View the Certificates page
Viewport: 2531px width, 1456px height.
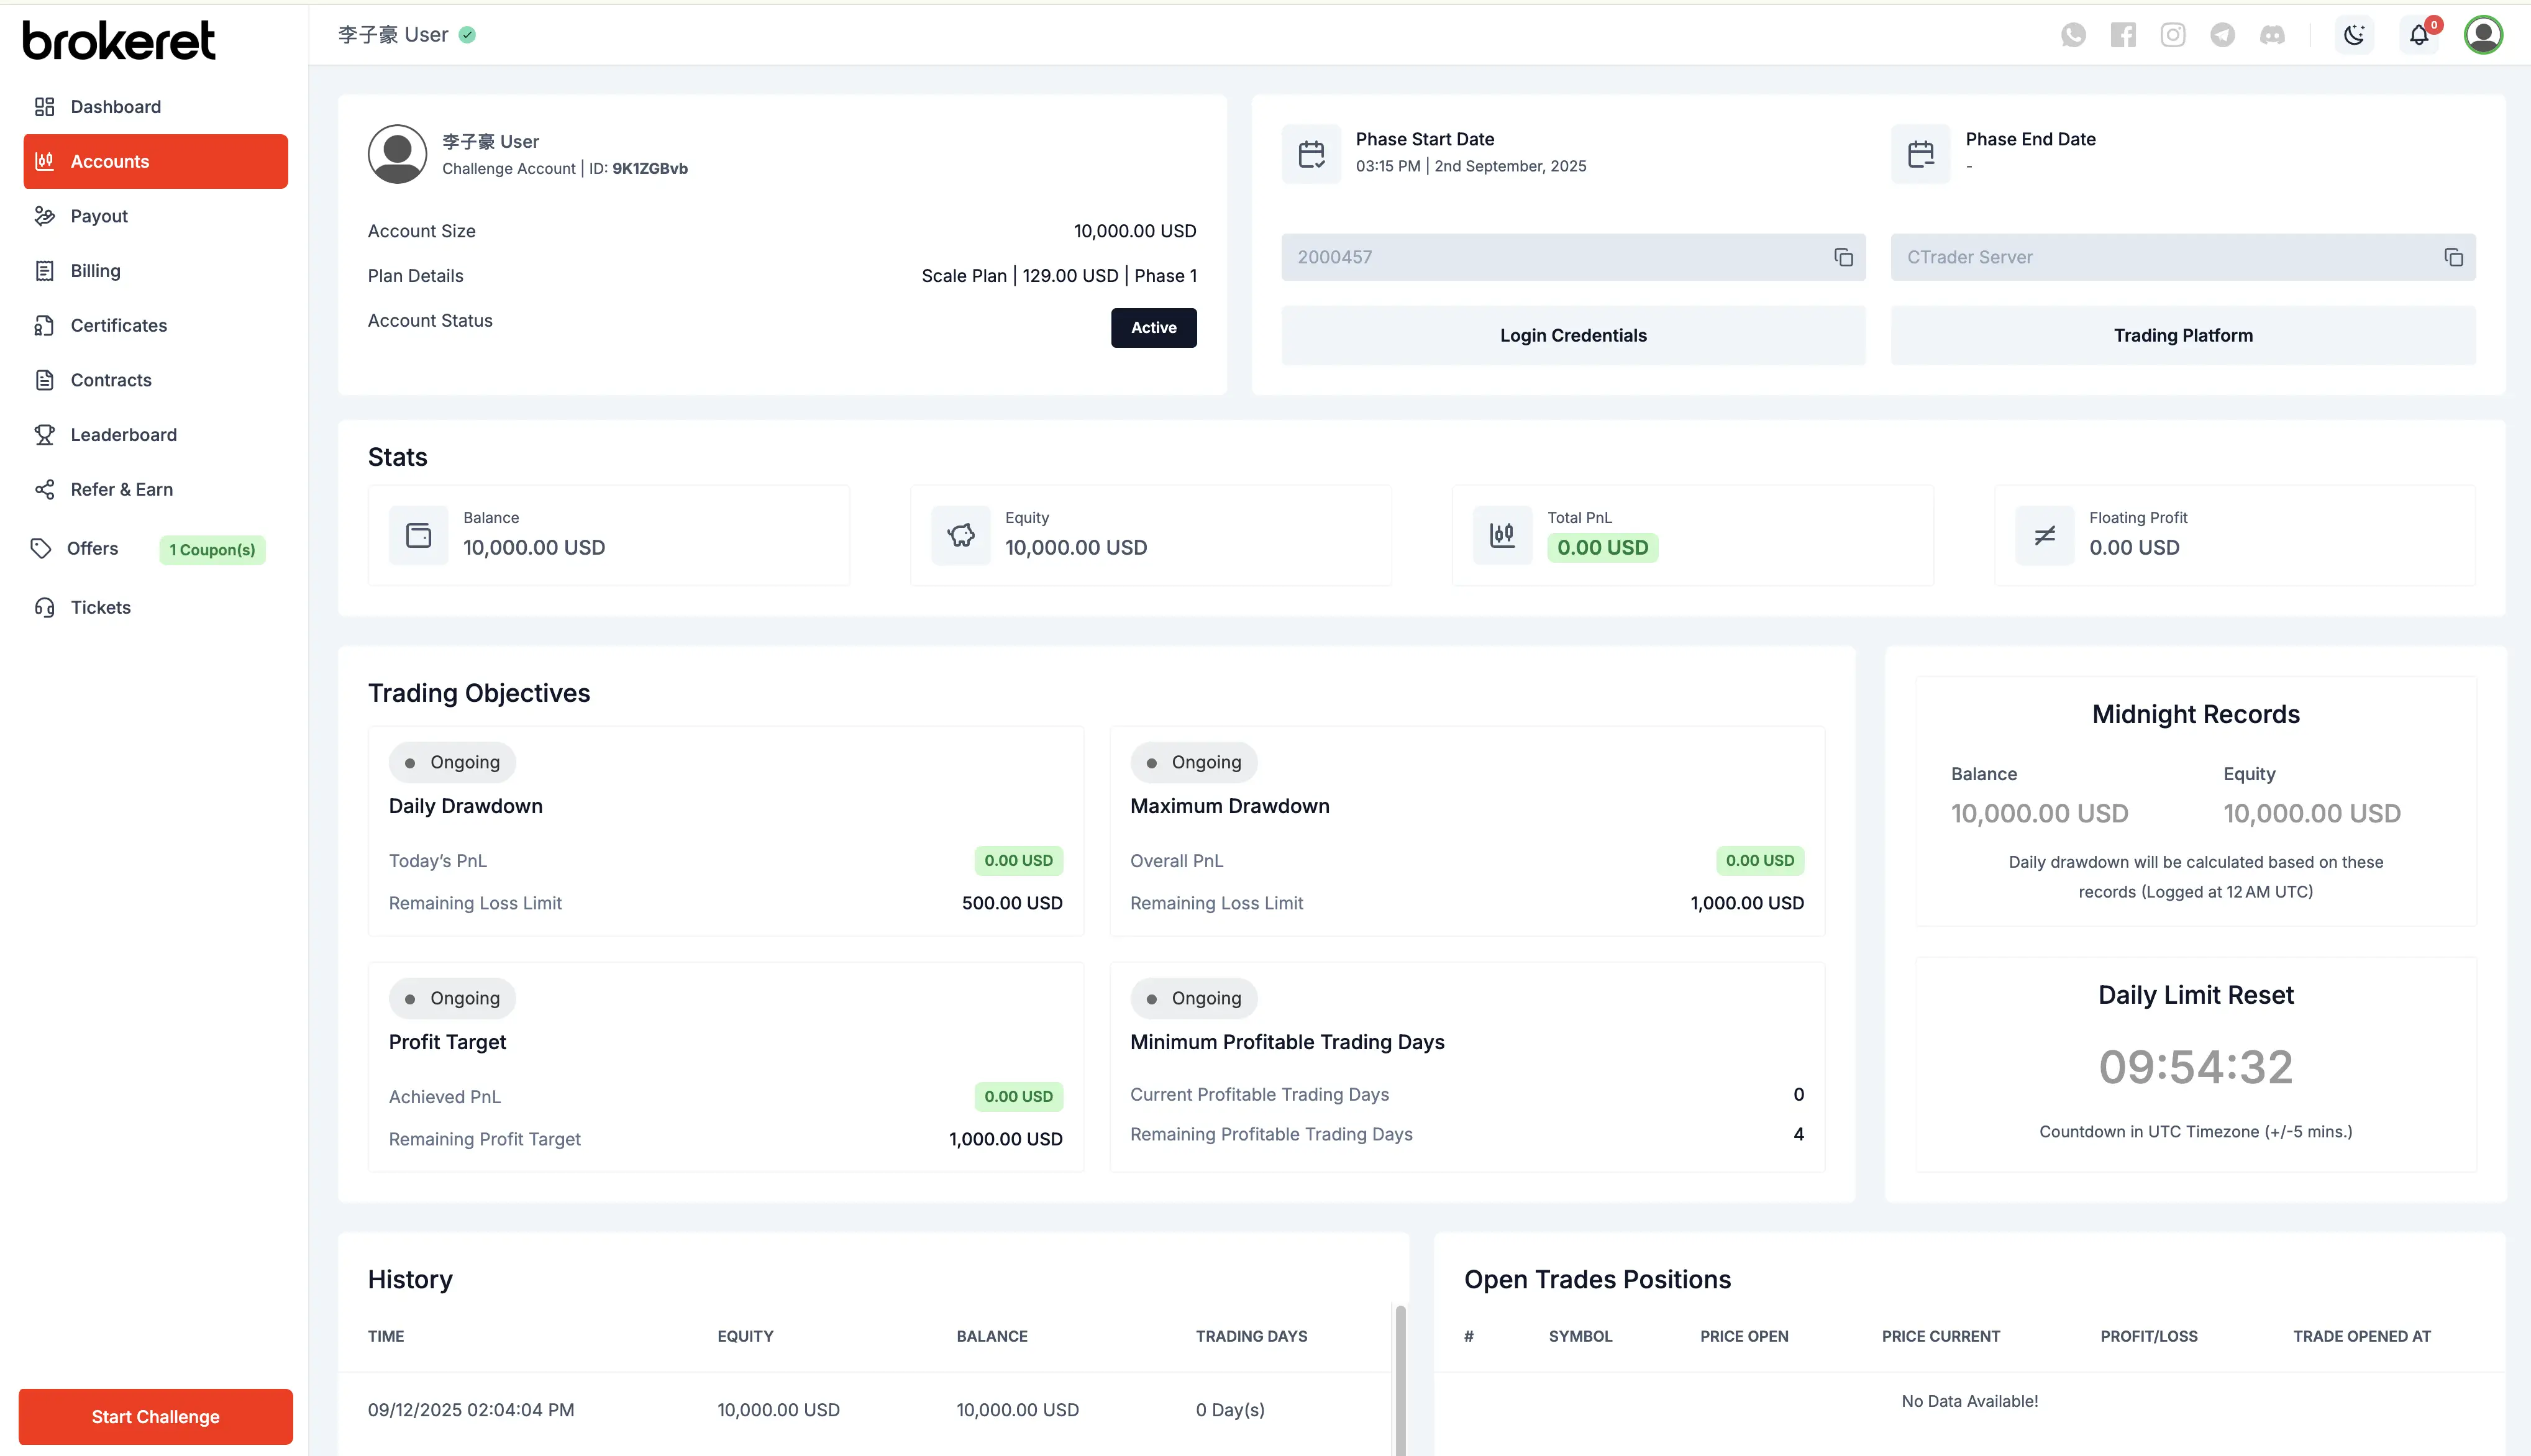tap(119, 325)
